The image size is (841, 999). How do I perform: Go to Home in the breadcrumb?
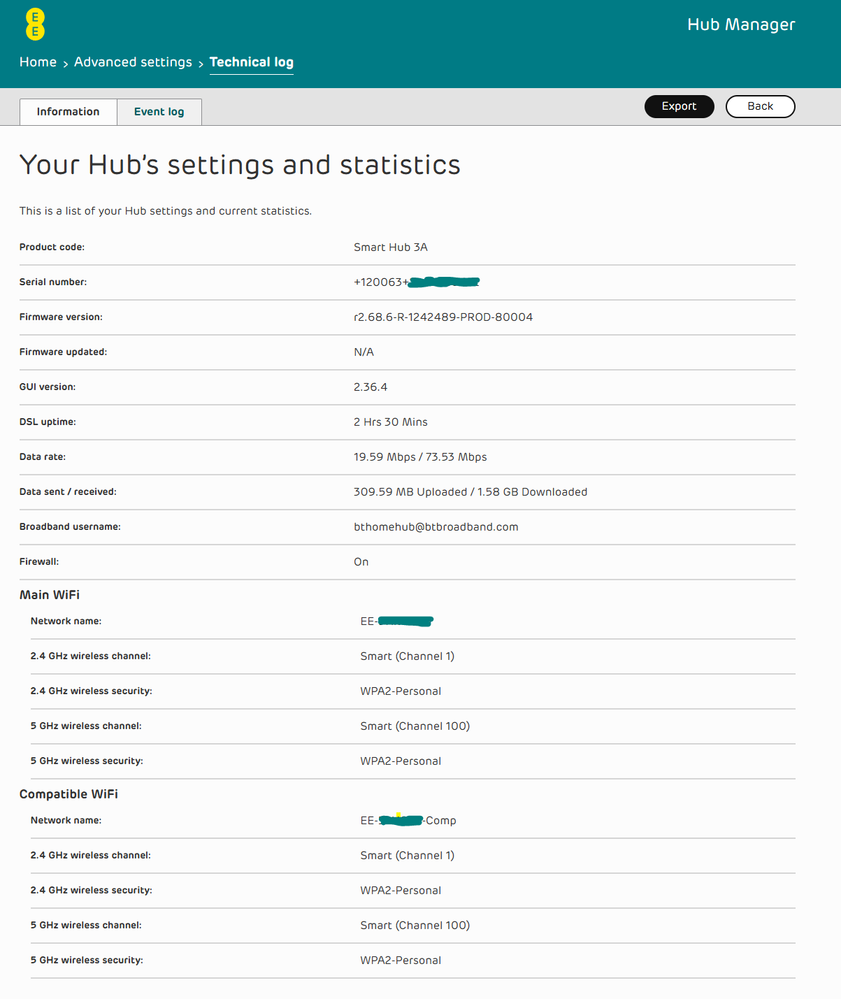pos(38,62)
